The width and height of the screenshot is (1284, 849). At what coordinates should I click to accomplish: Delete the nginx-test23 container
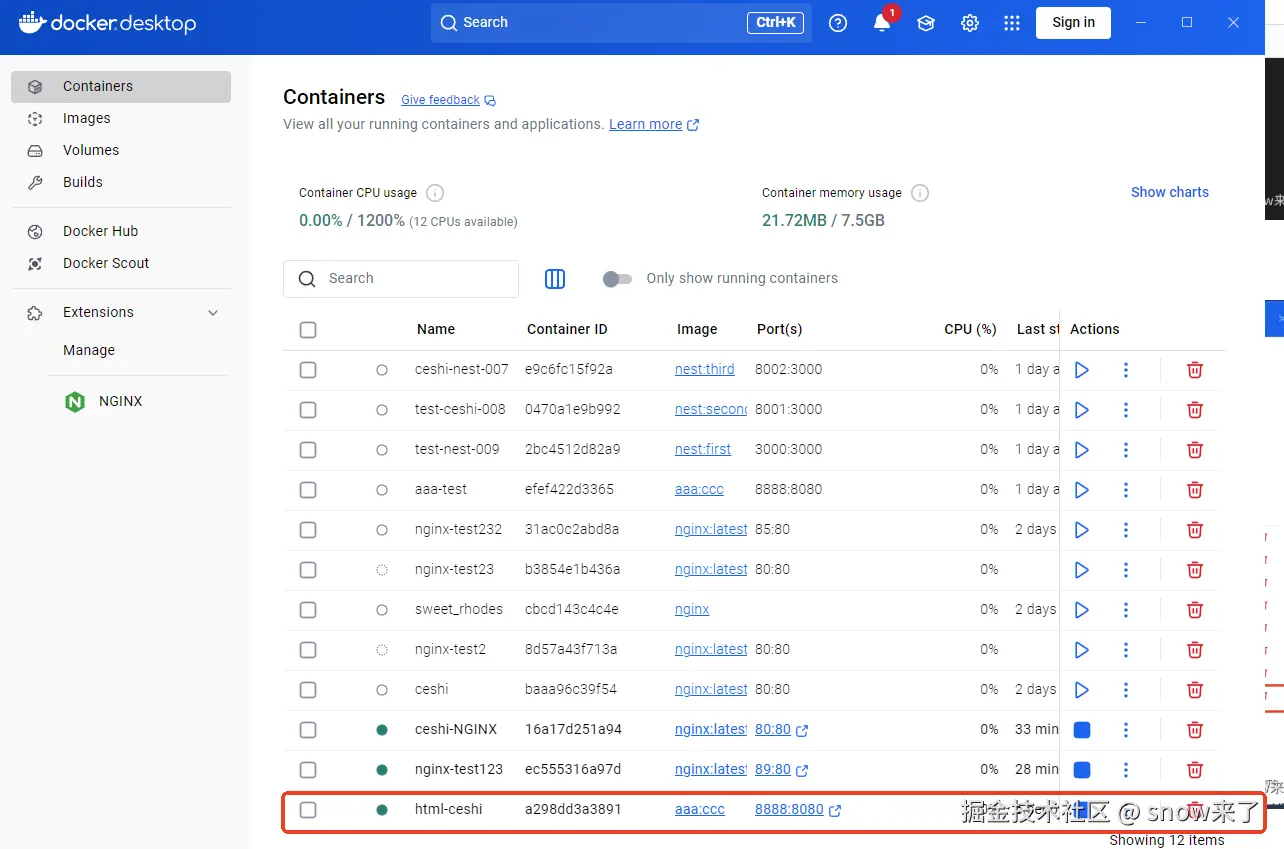coord(1194,570)
